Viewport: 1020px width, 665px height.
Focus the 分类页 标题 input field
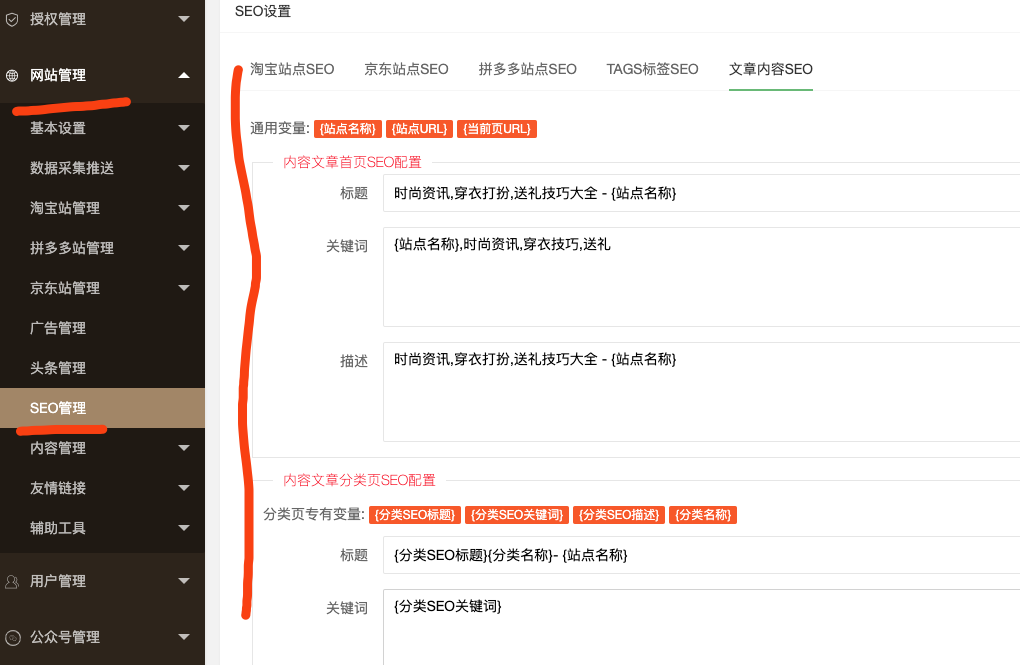pos(701,555)
